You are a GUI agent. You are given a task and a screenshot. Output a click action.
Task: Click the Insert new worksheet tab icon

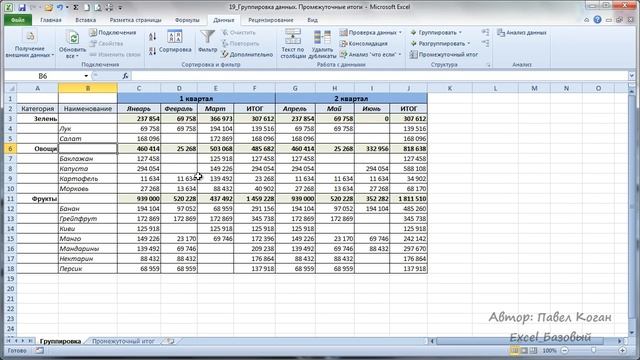(170, 341)
